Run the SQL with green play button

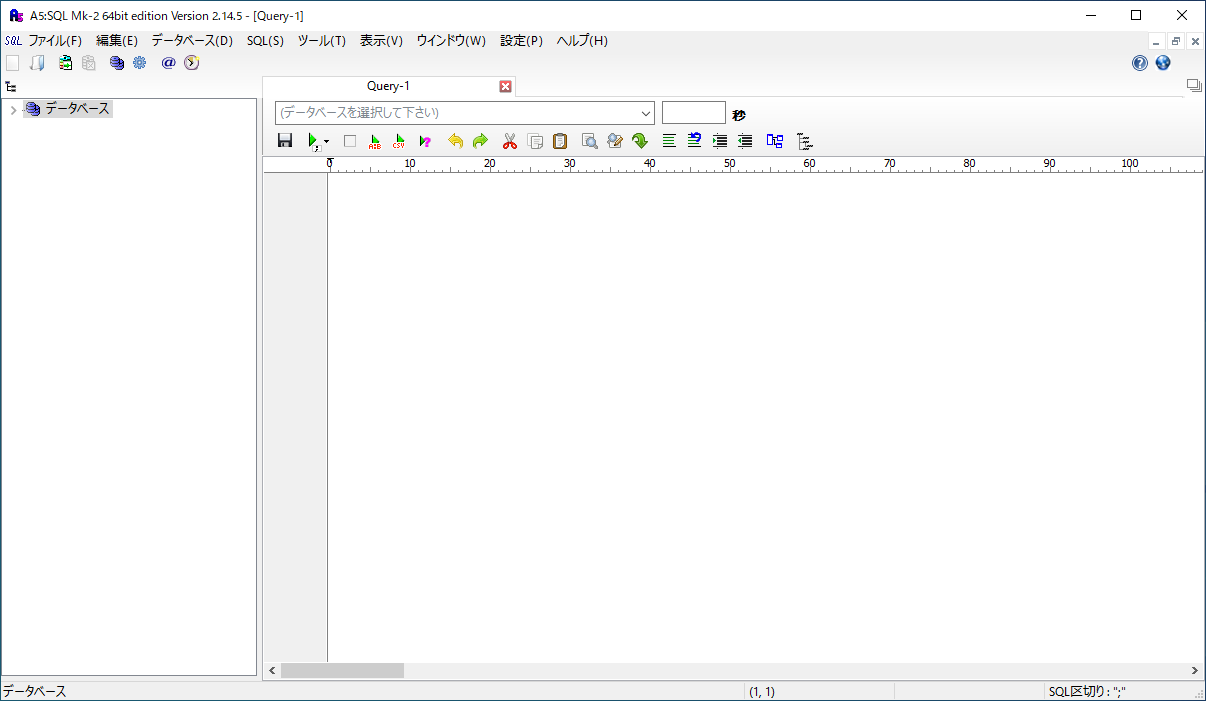coord(313,141)
